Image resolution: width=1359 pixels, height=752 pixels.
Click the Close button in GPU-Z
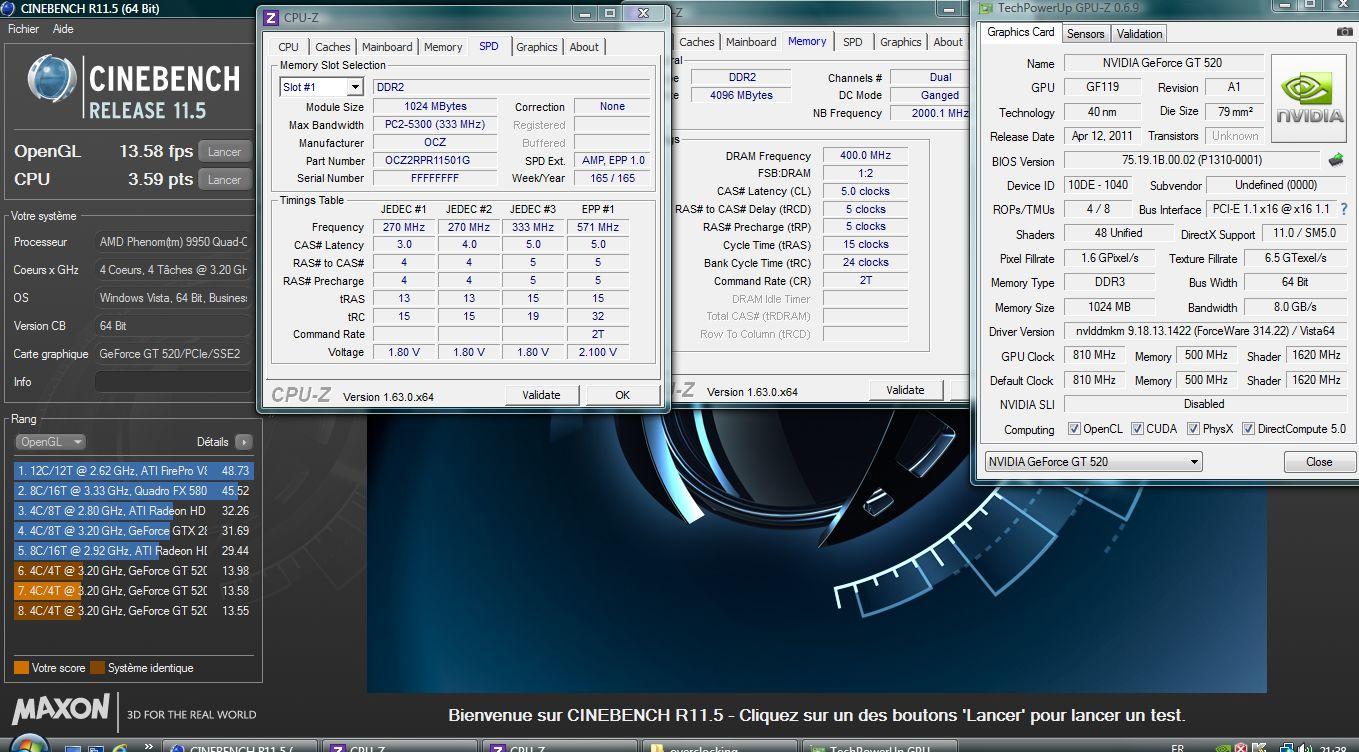1319,462
